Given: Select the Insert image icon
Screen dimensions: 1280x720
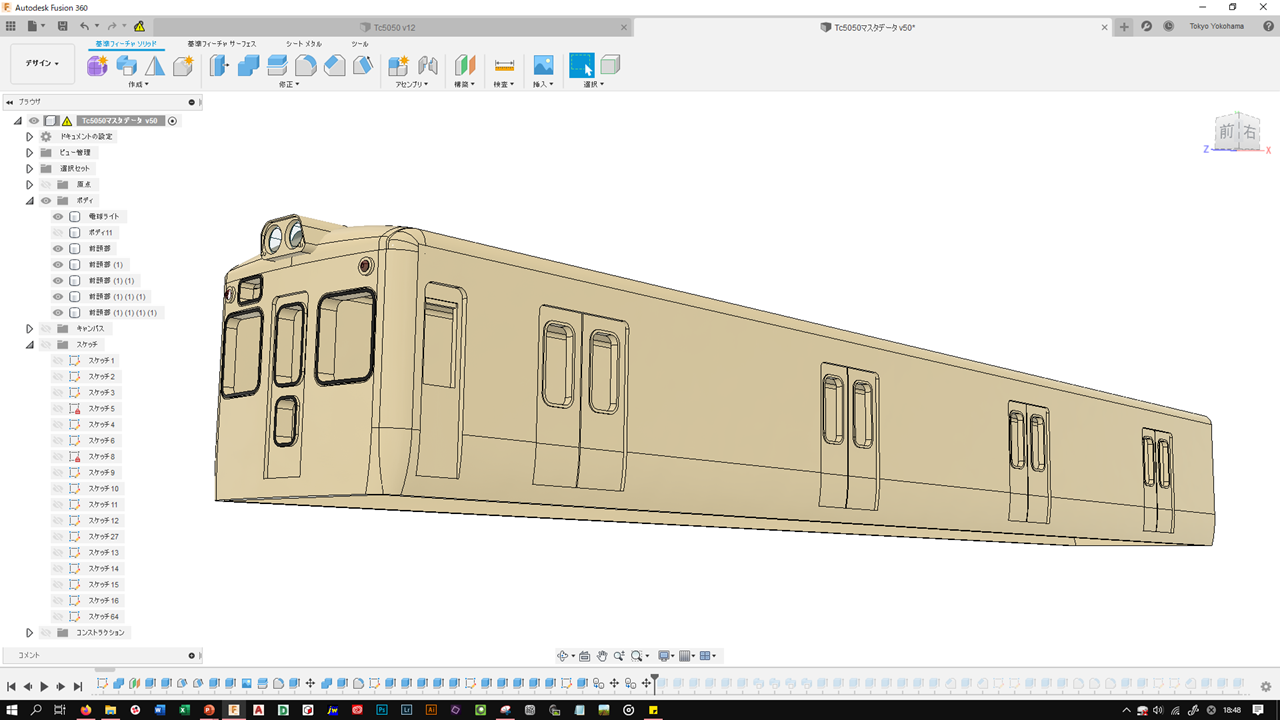Looking at the screenshot, I should (543, 66).
